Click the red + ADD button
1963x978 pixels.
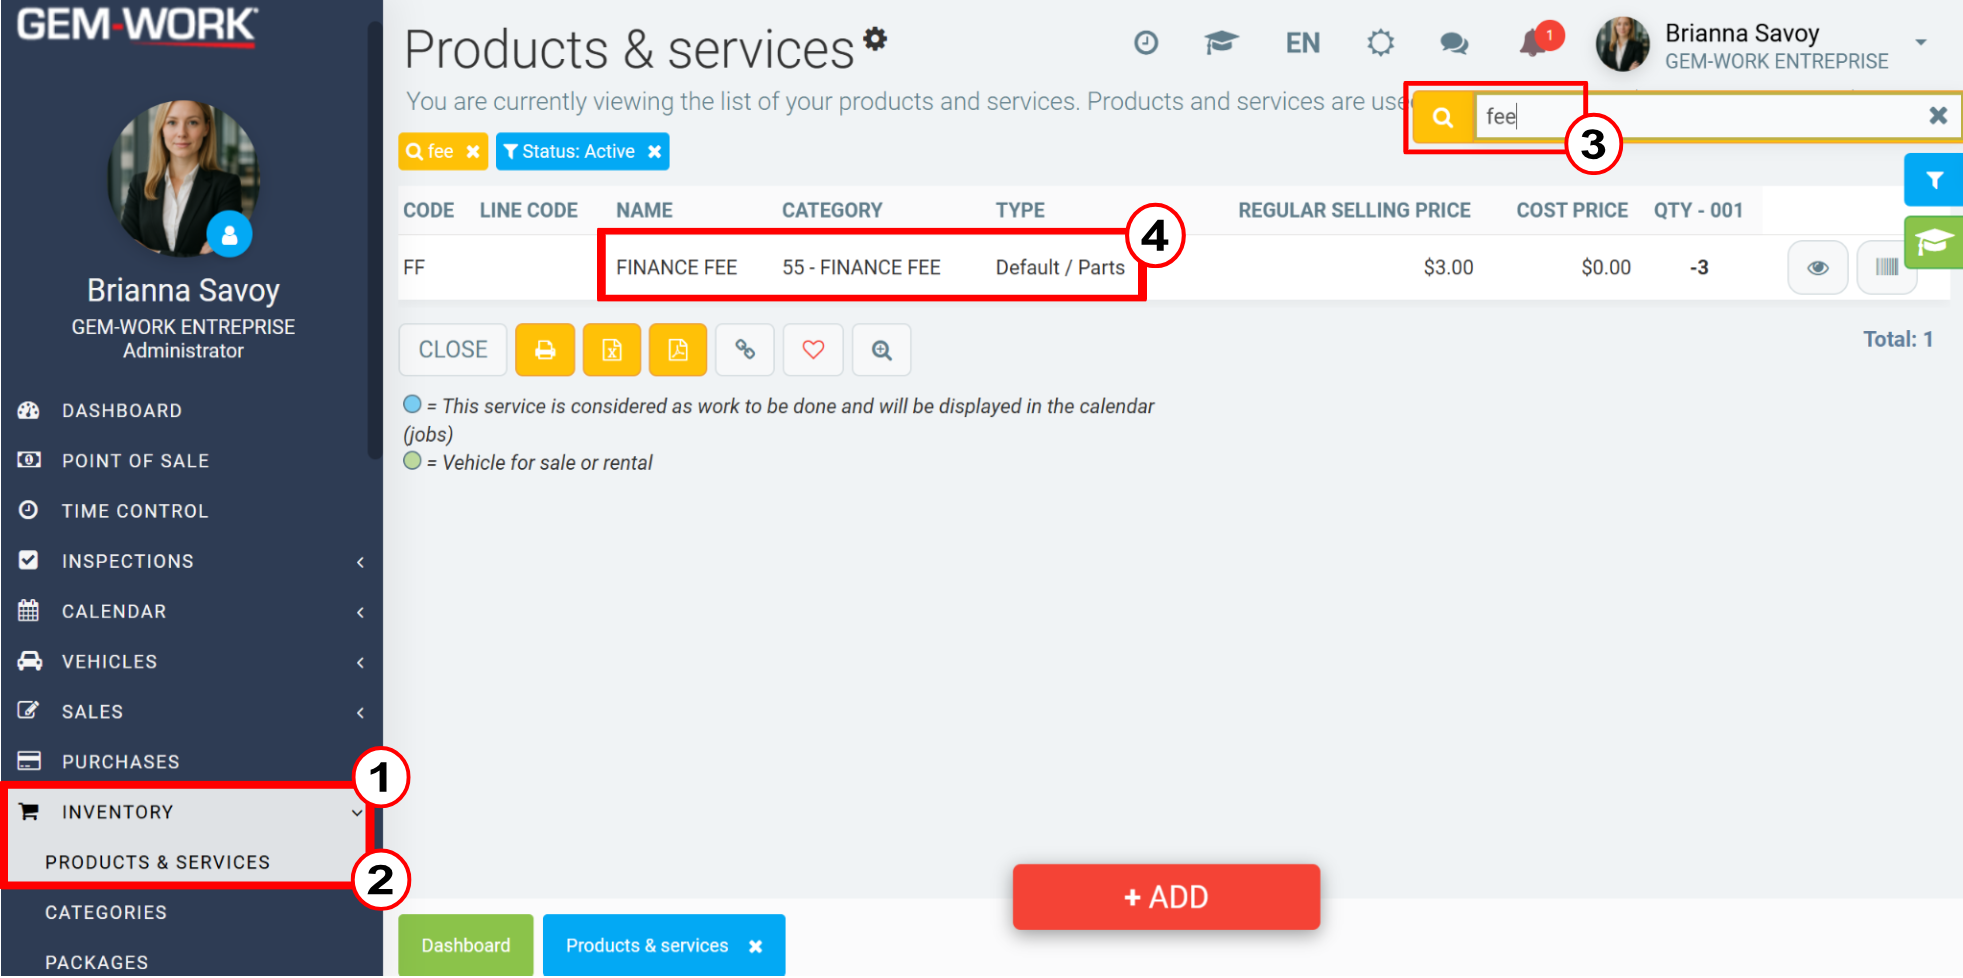(x=1166, y=897)
